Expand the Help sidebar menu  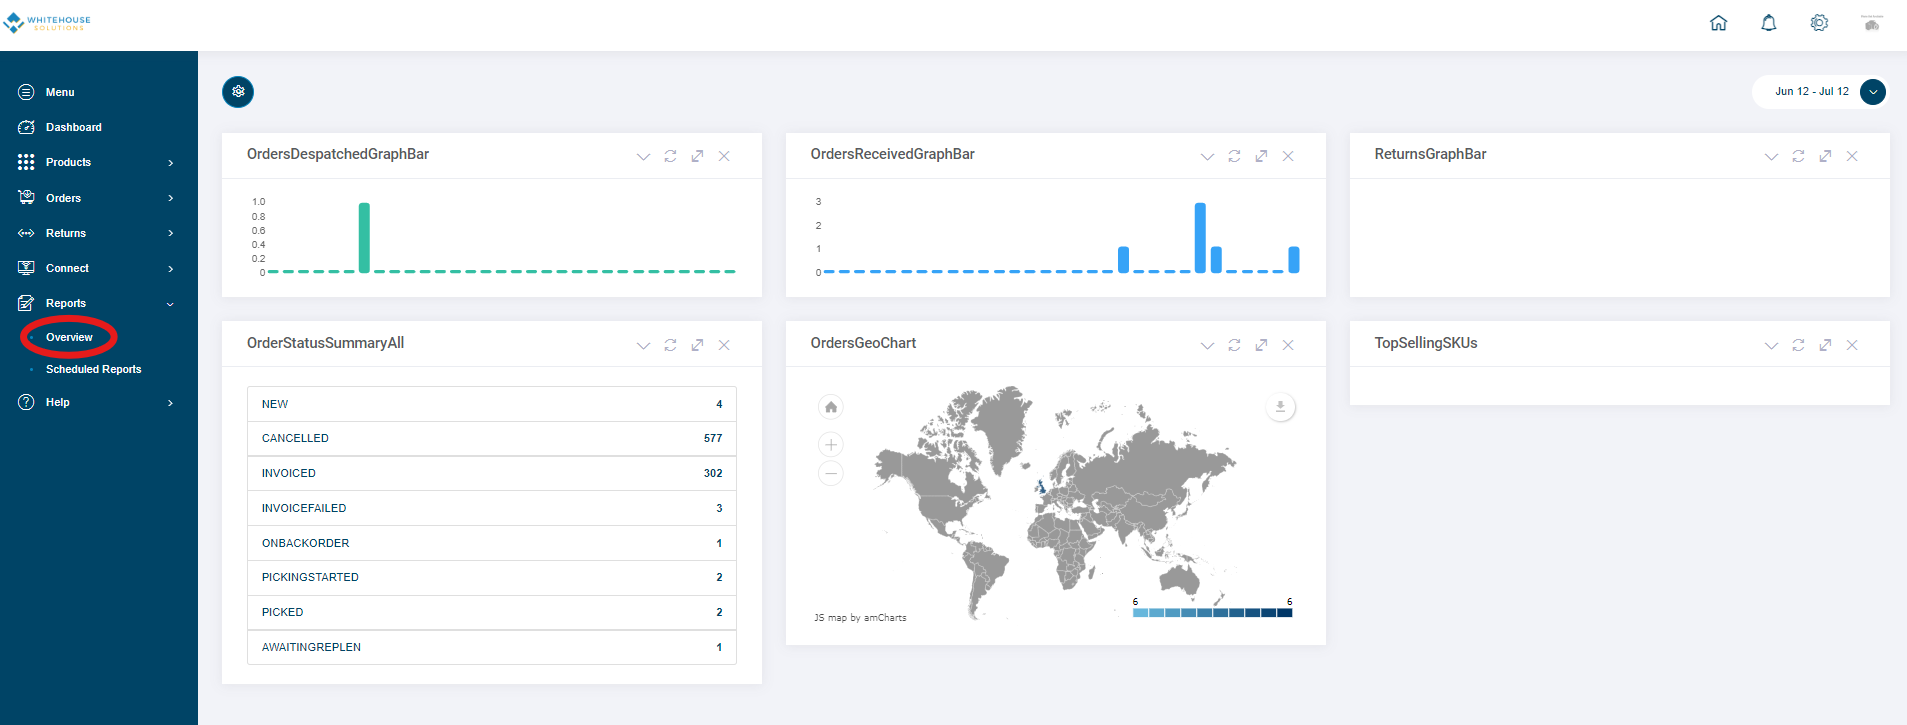(x=98, y=402)
